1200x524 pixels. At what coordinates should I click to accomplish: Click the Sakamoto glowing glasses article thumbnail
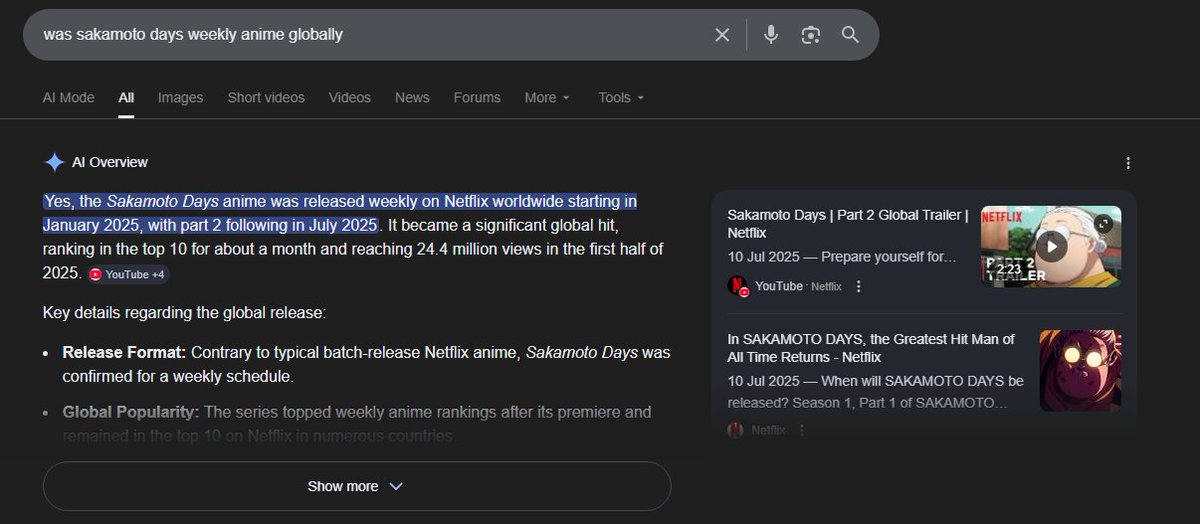1080,371
